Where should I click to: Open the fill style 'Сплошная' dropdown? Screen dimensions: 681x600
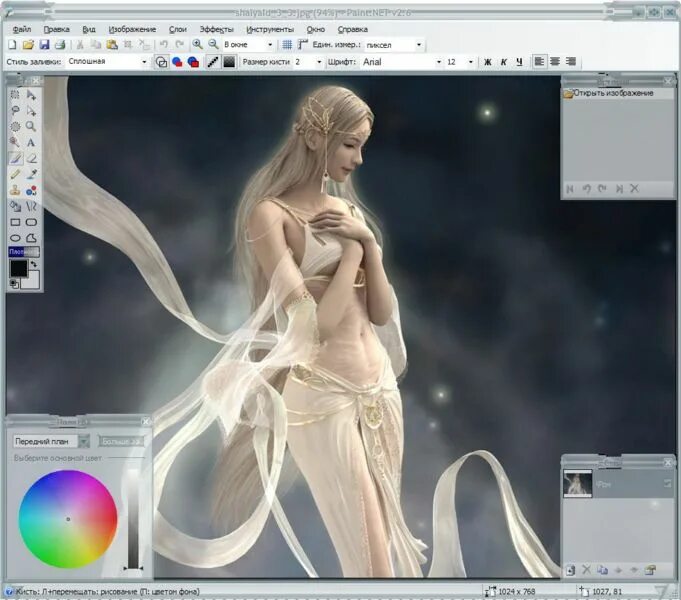pos(144,62)
